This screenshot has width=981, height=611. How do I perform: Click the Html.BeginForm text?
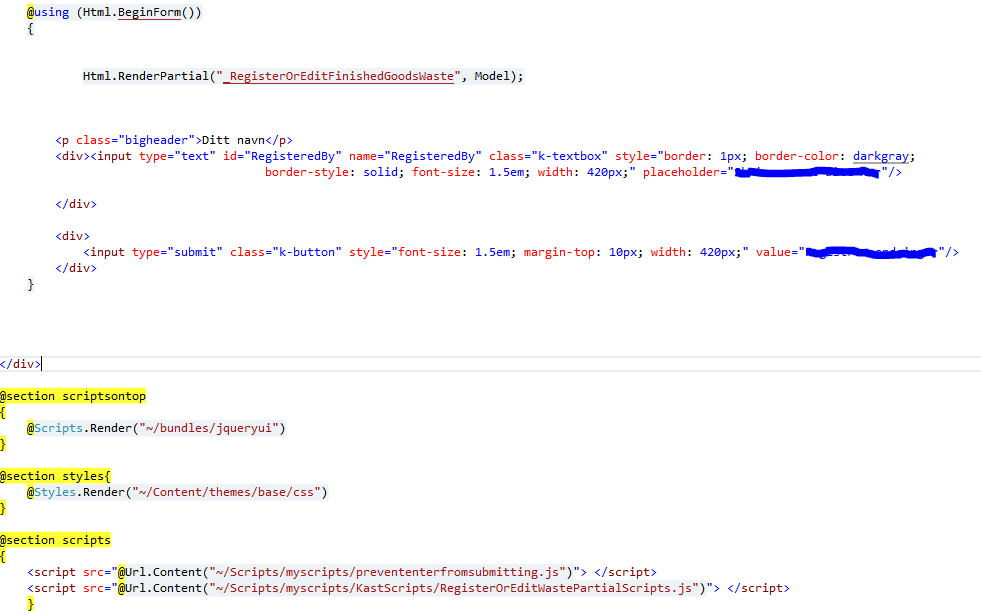[131, 13]
